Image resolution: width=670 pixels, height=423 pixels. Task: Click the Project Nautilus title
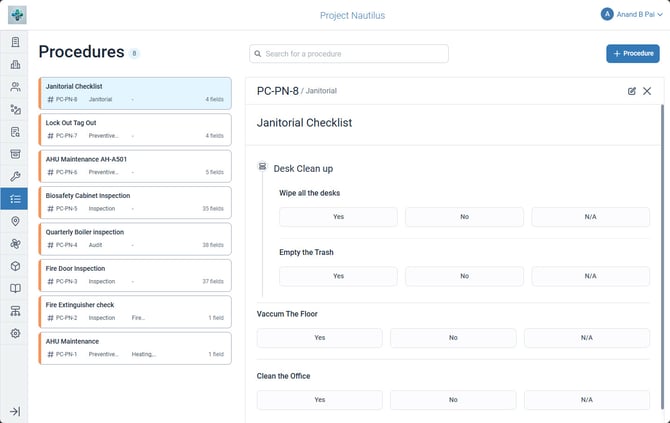tap(353, 15)
